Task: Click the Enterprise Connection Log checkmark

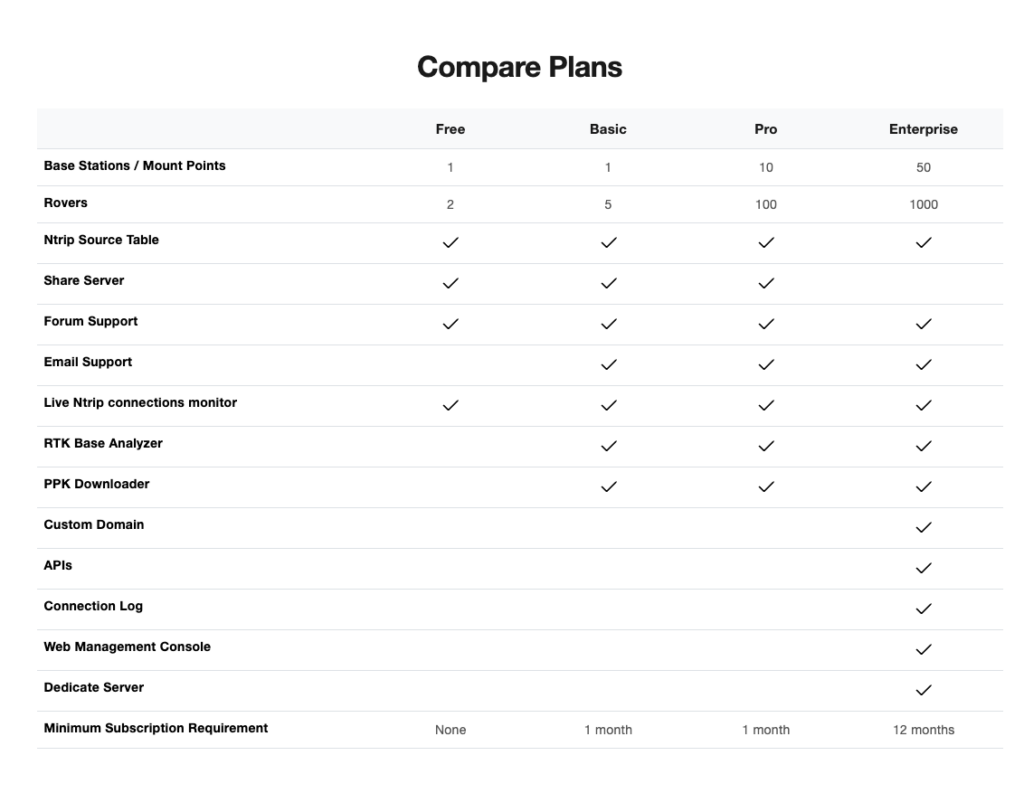Action: pos(924,609)
